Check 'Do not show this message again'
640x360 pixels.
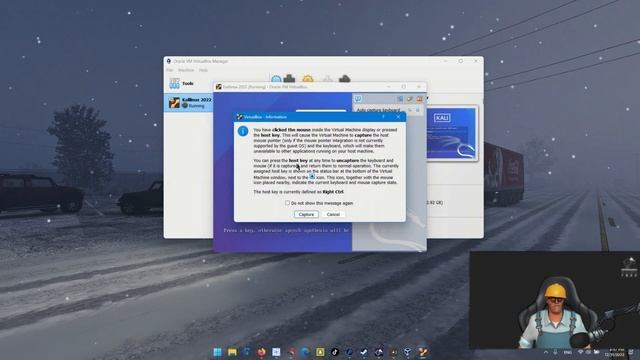[x=287, y=203]
